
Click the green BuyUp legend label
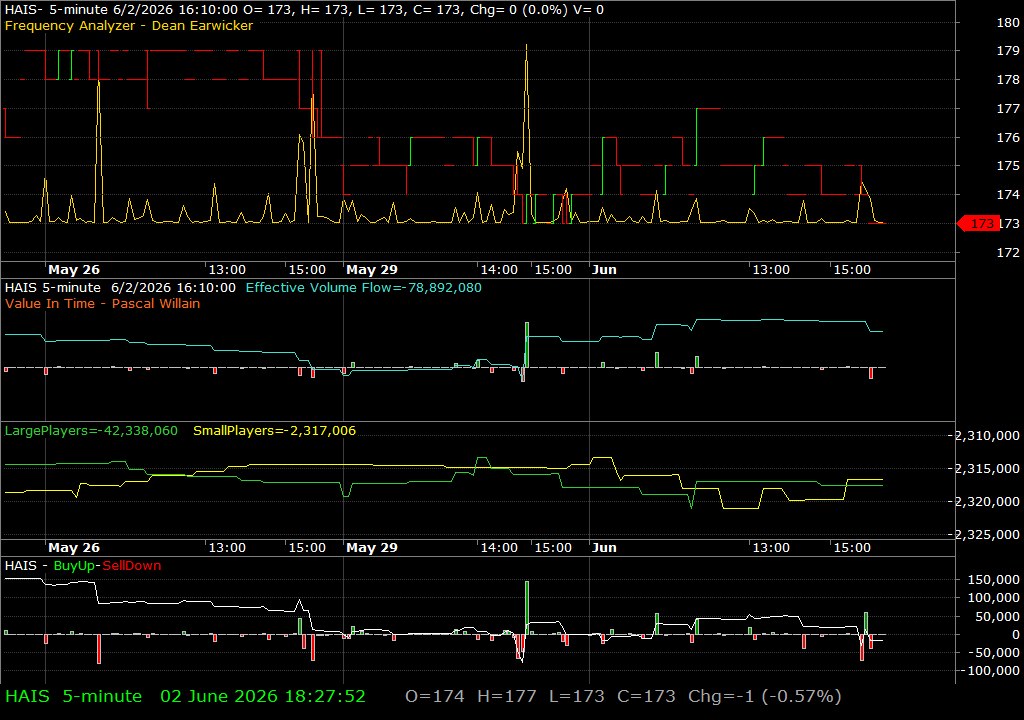point(74,566)
